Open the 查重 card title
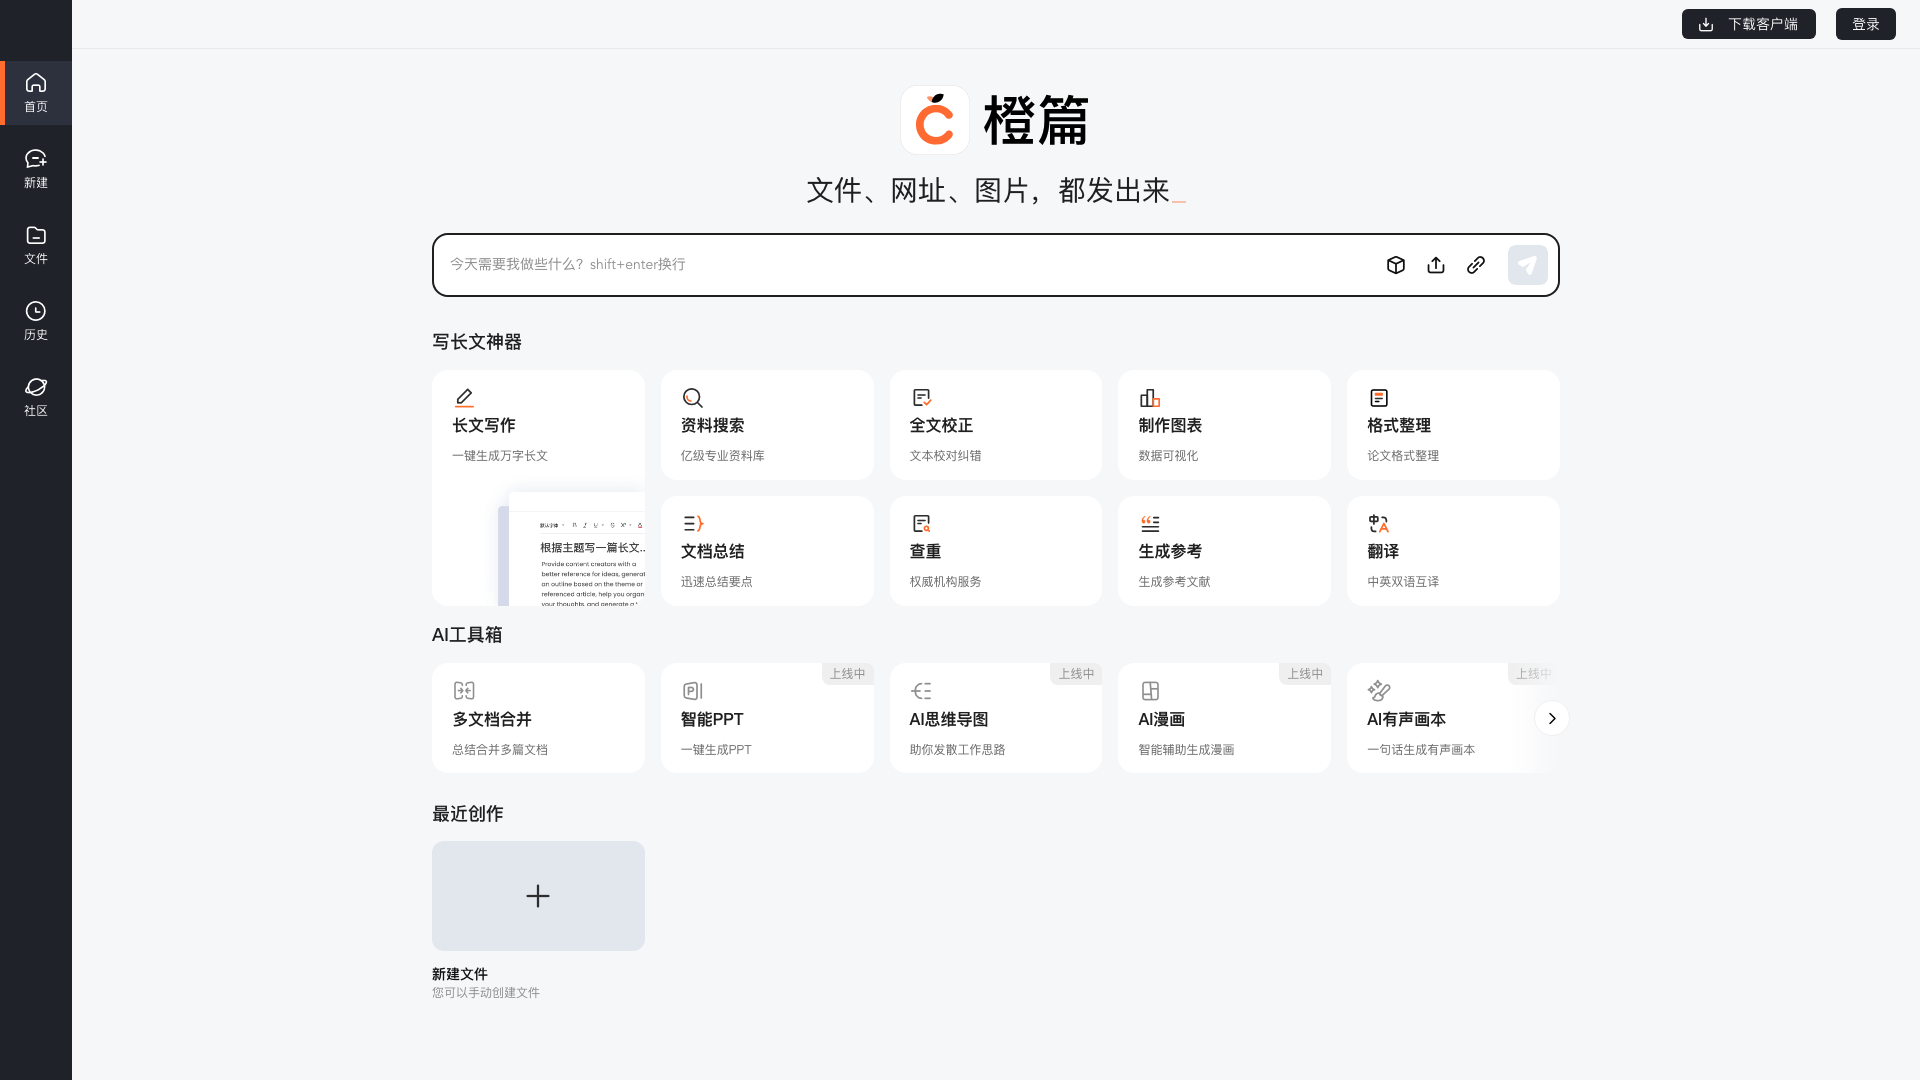Viewport: 1920px width, 1080px height. (x=925, y=552)
